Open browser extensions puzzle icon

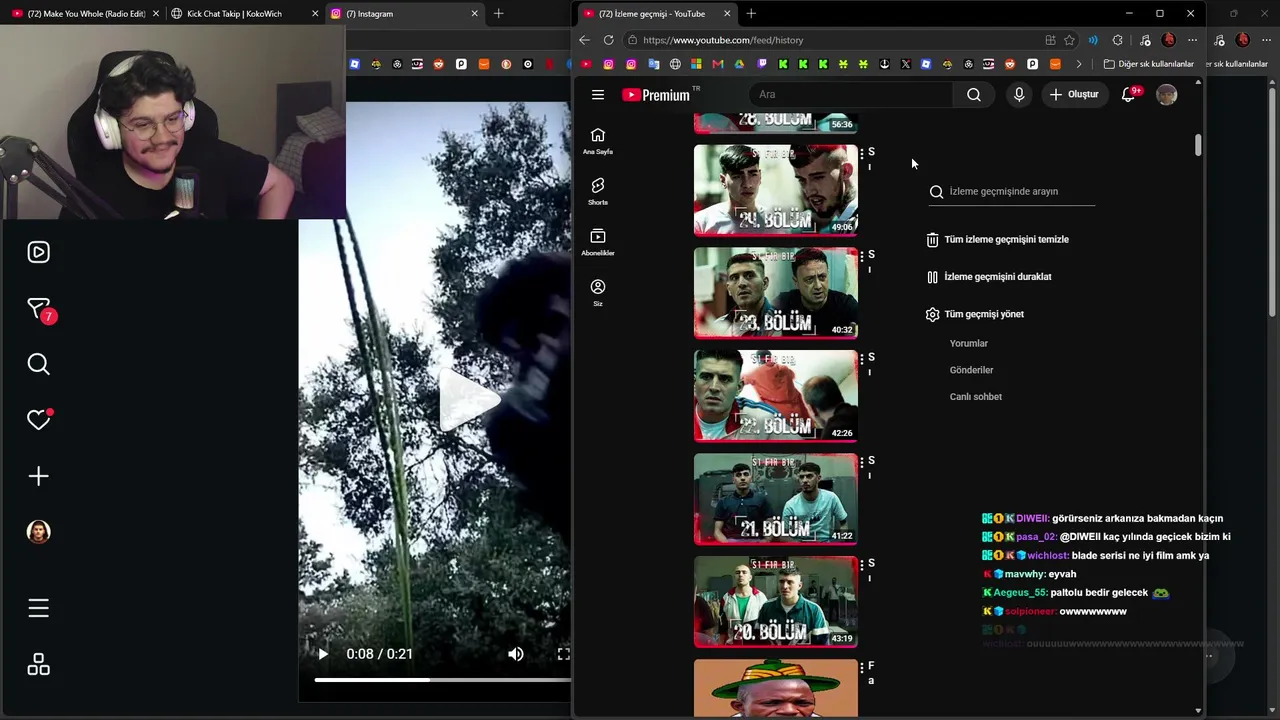point(1117,40)
